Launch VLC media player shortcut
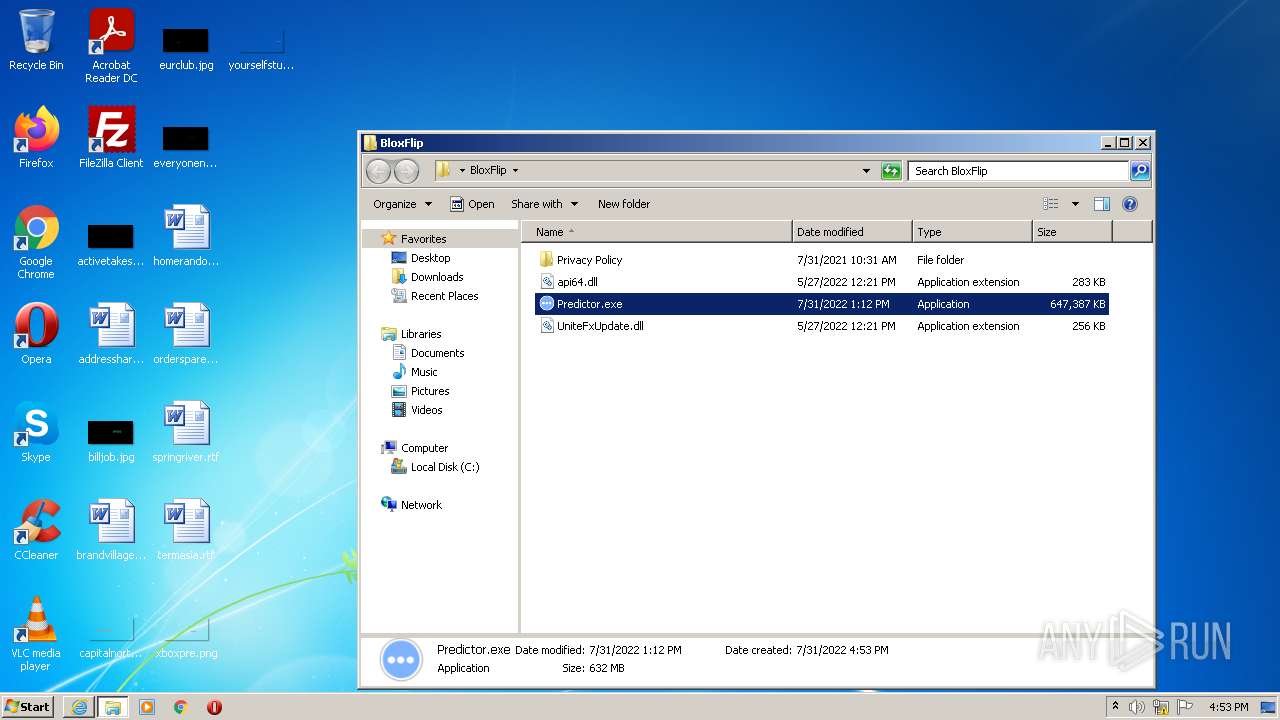This screenshot has height=720, width=1280. tap(36, 634)
